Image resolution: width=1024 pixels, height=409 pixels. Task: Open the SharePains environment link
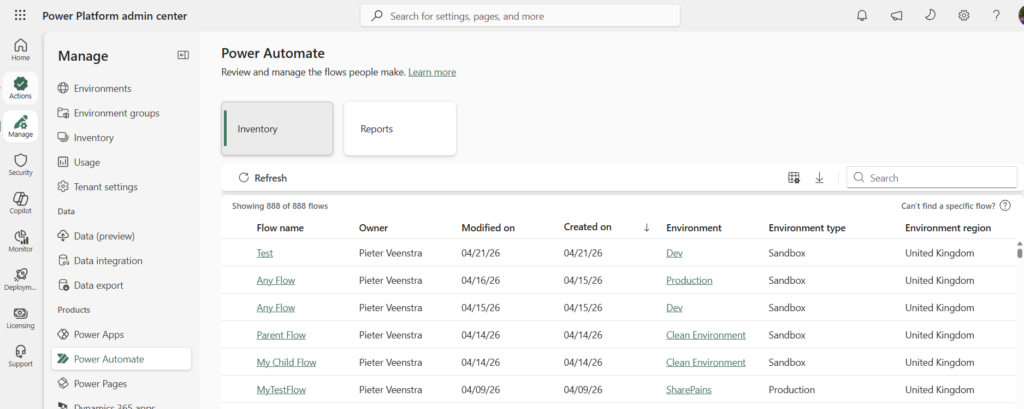pyautogui.click(x=688, y=389)
